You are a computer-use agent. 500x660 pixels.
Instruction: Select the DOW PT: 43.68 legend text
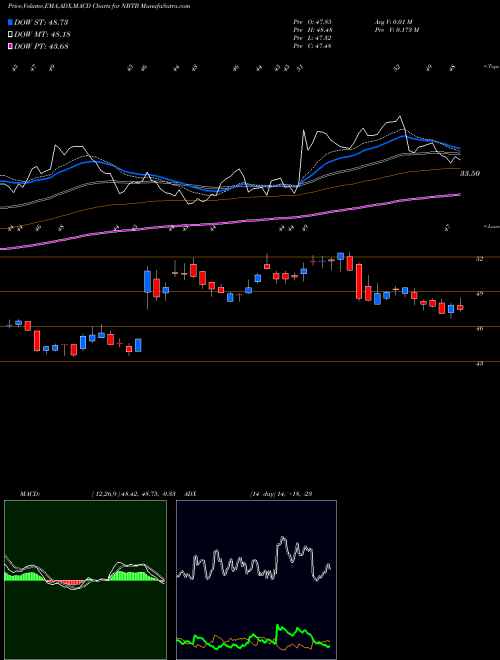pyautogui.click(x=41, y=46)
